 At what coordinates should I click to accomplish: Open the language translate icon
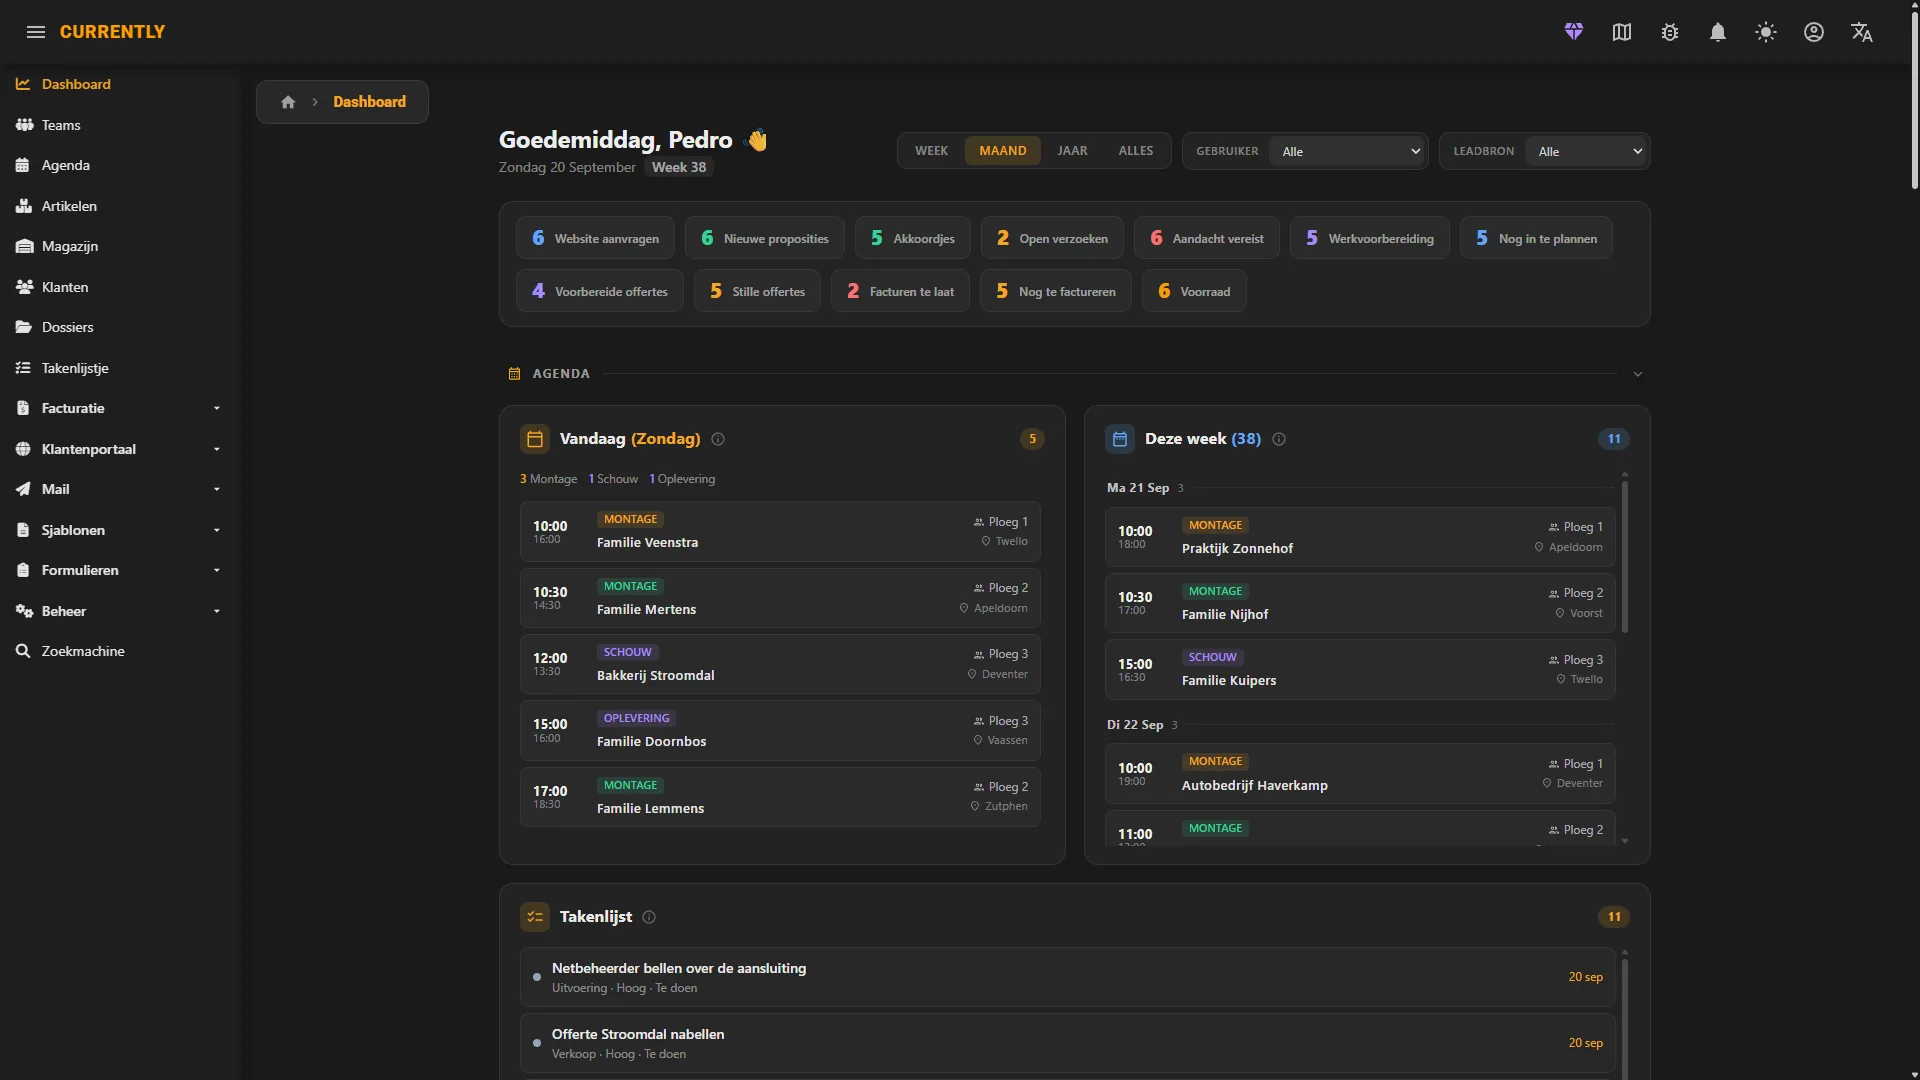[1862, 32]
